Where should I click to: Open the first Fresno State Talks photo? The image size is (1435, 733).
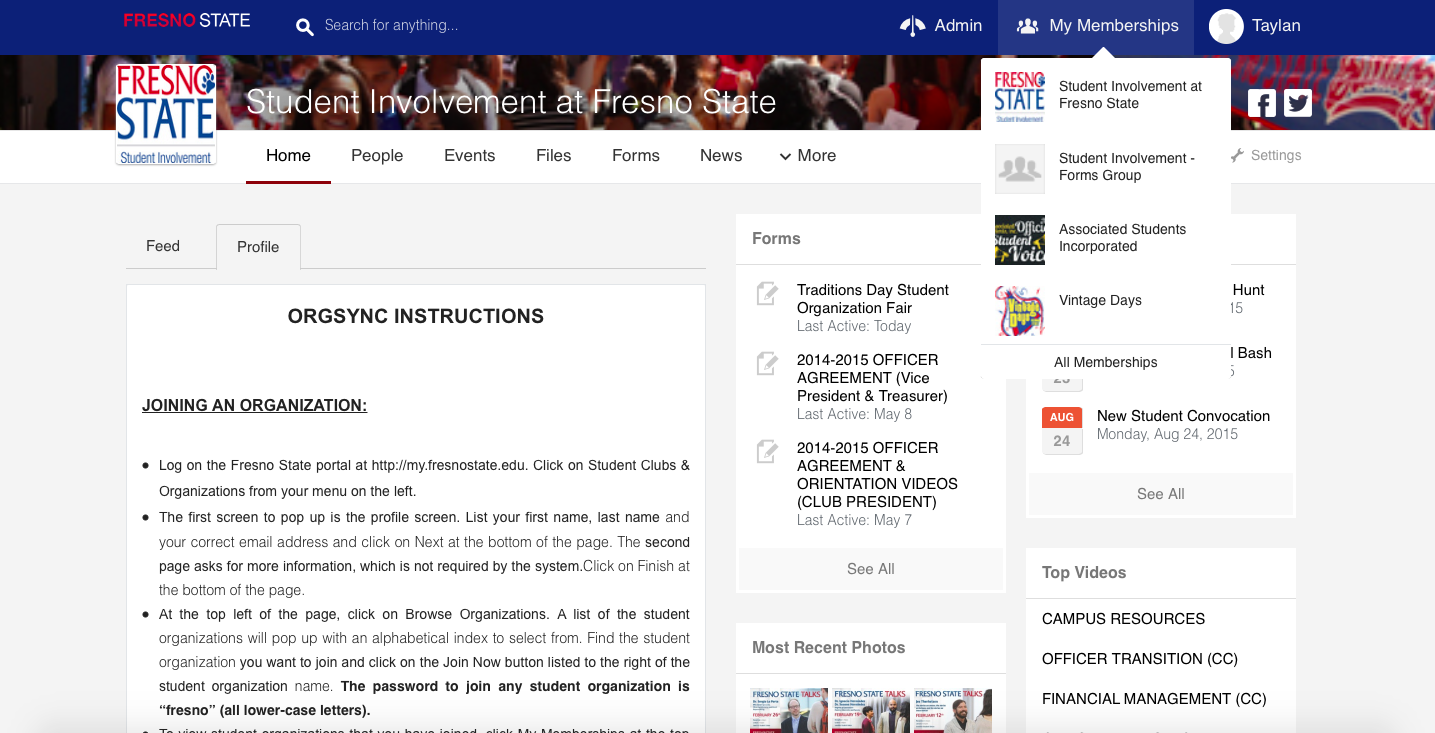click(789, 710)
